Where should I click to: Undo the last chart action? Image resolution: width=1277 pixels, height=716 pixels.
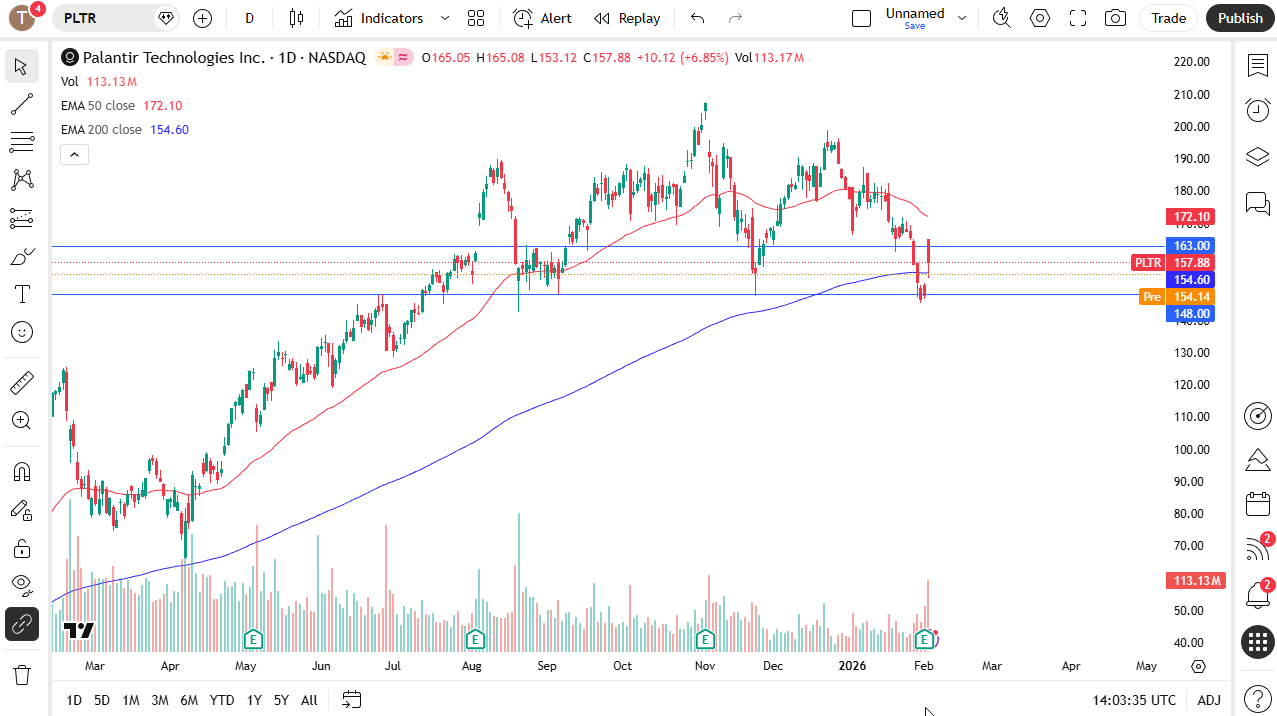[x=698, y=18]
